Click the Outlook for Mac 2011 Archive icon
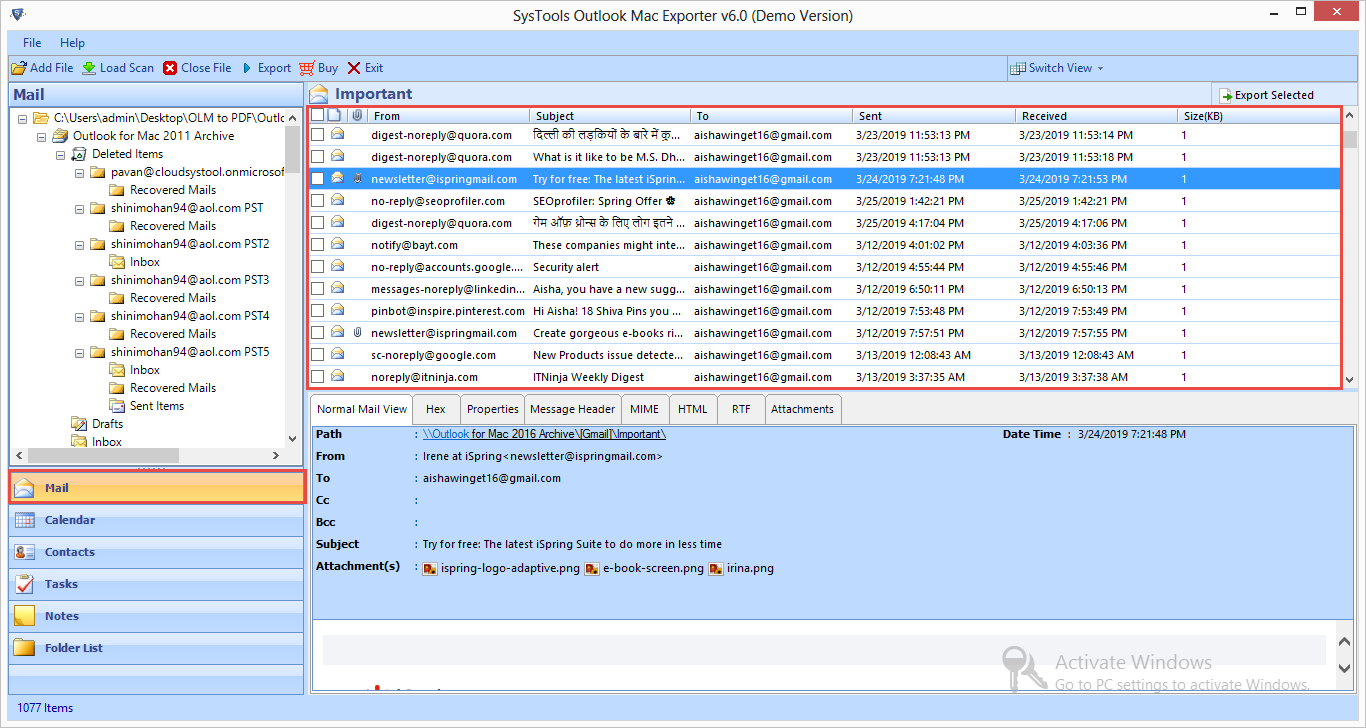The width and height of the screenshot is (1366, 728). click(60, 136)
